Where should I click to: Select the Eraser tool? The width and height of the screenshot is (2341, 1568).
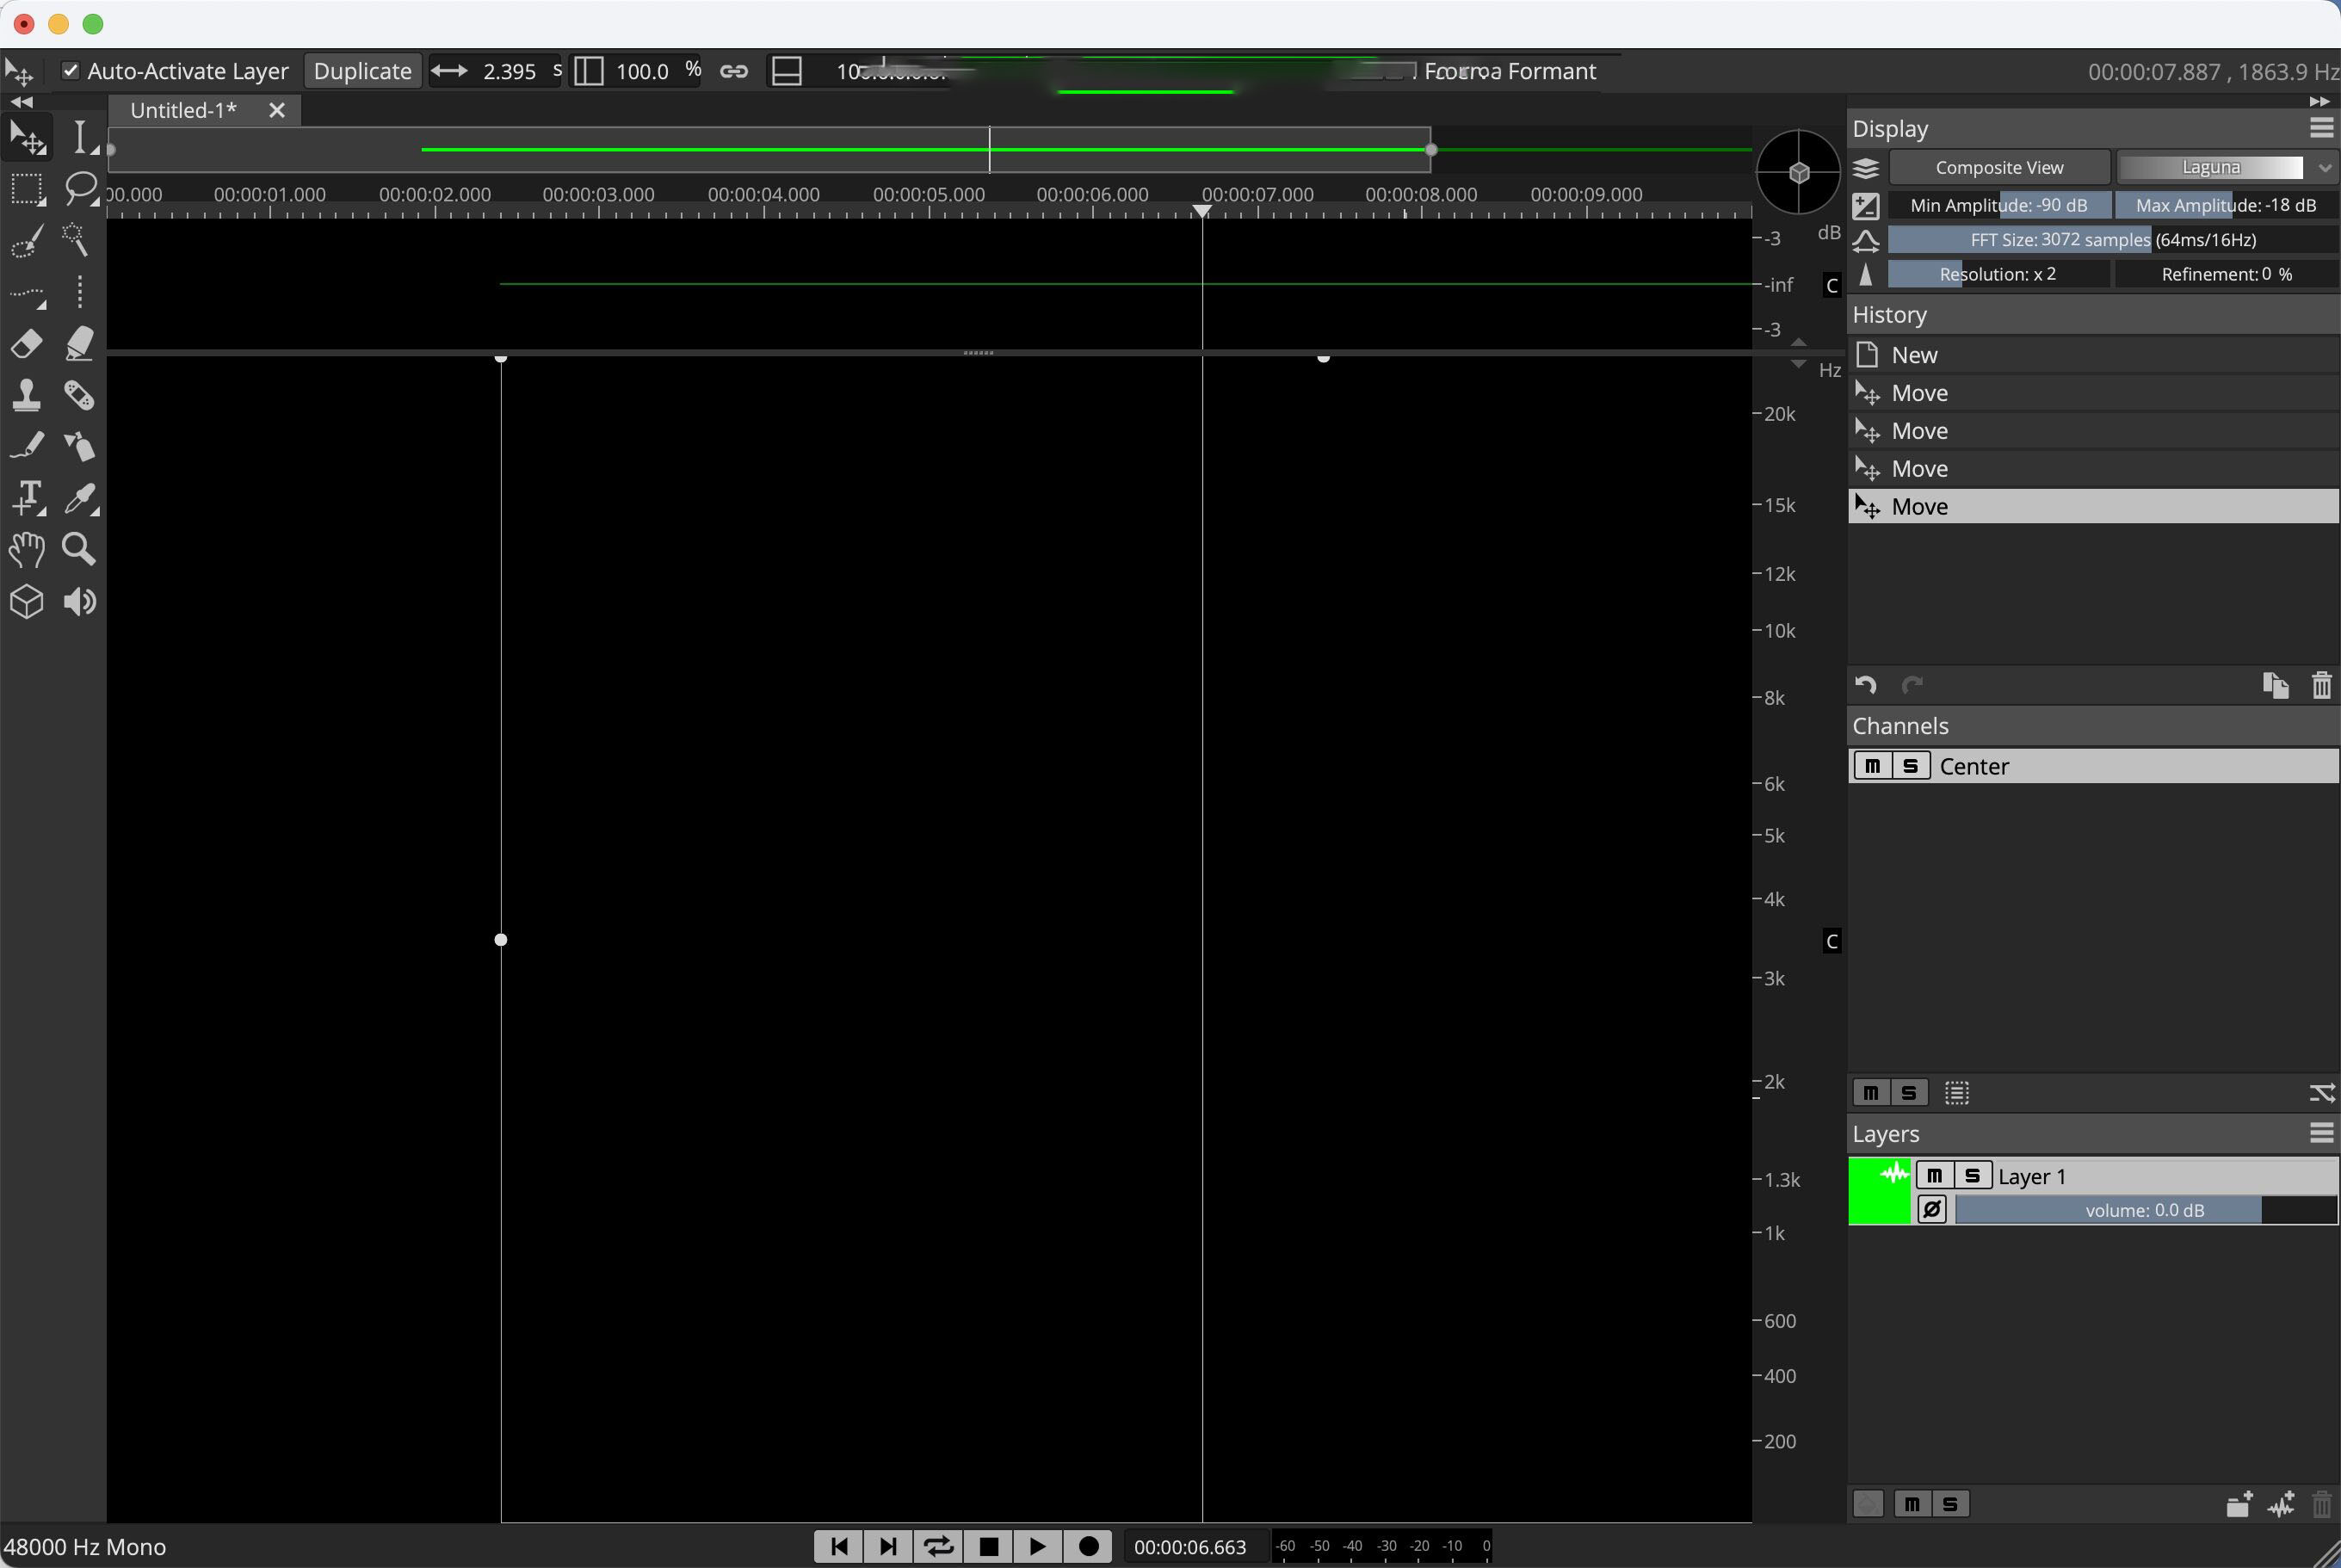coord(26,343)
